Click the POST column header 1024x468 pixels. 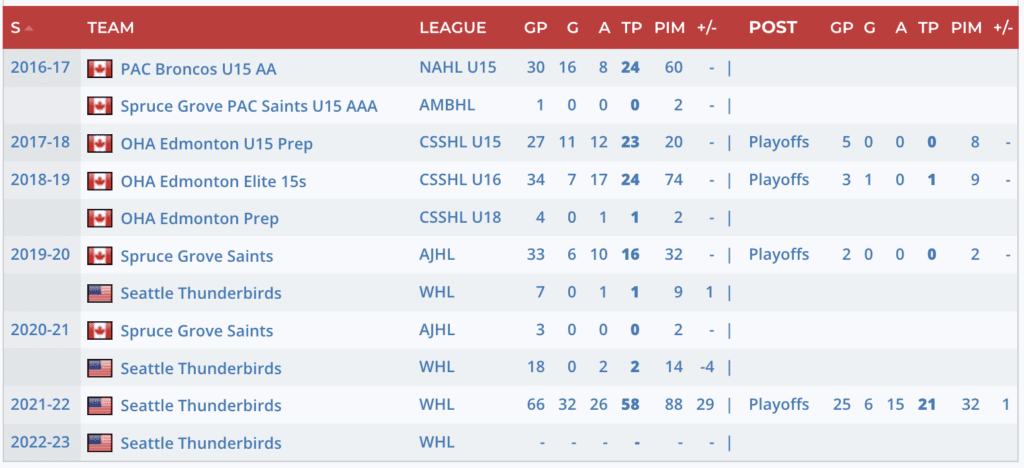click(773, 28)
